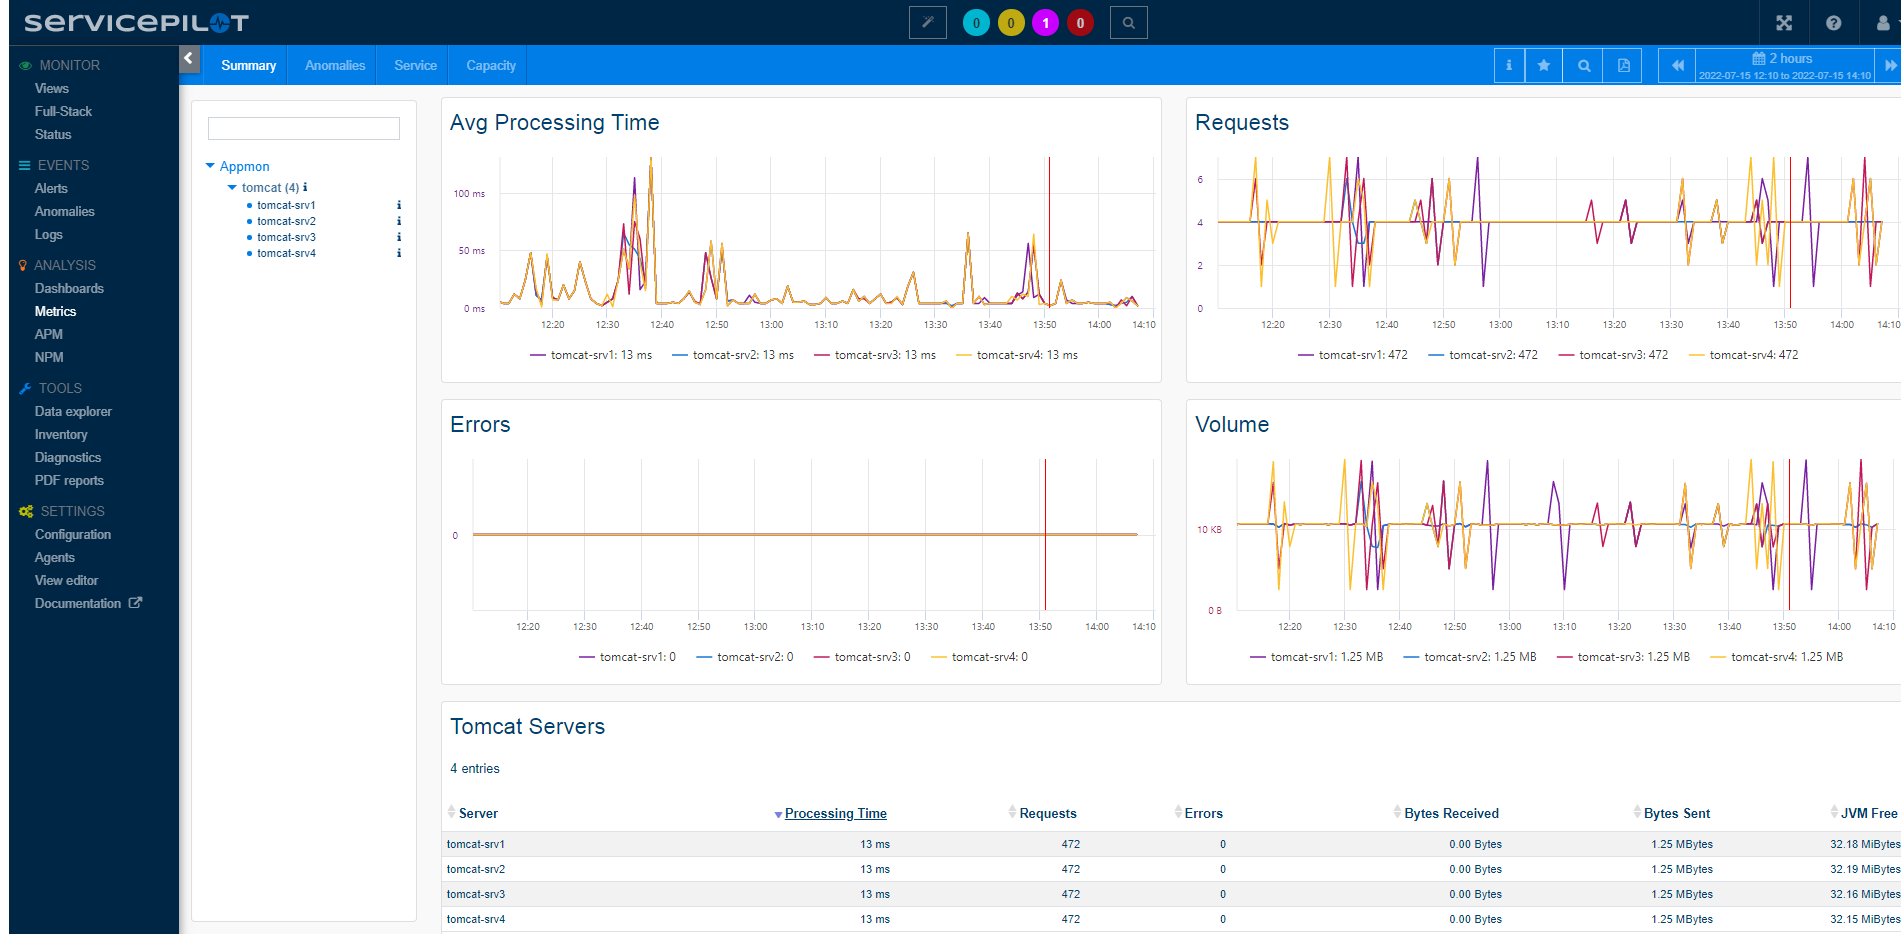This screenshot has width=1901, height=937.
Task: Toggle tomcat-srv2 series in Errors legend
Action: [745, 657]
